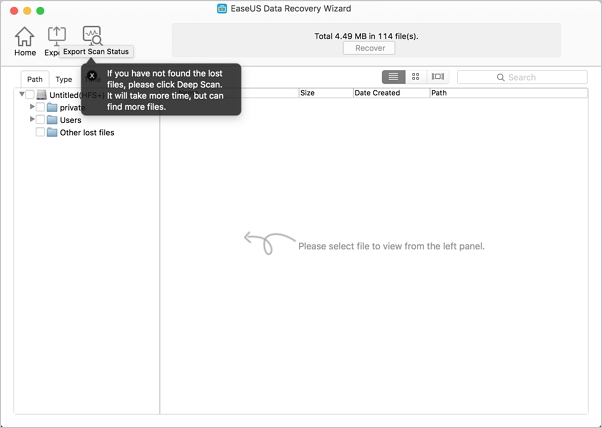602x428 pixels.
Task: Dismiss the Deep Scan tooltip
Action: point(92,76)
